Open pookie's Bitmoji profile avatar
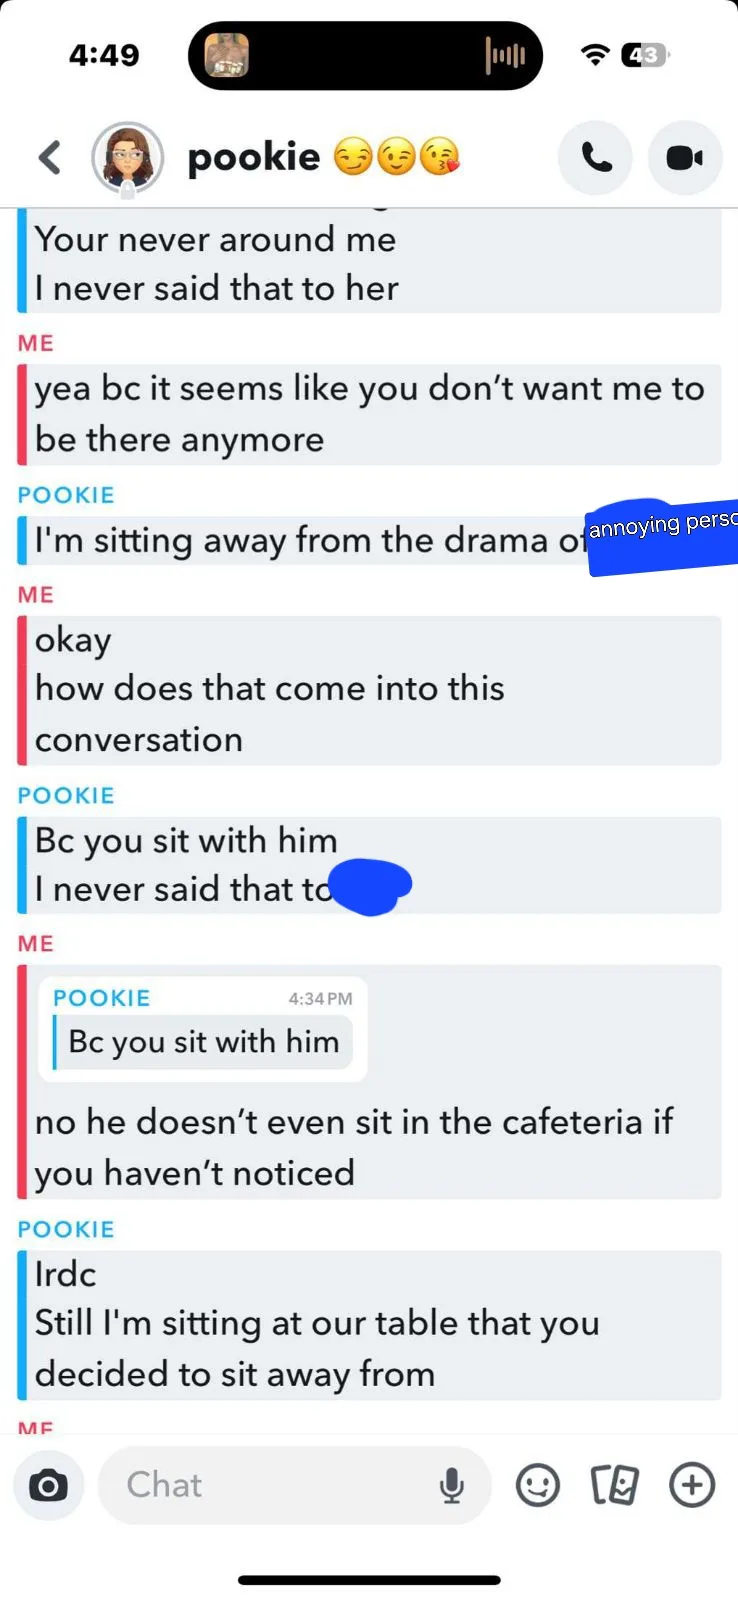The height and width of the screenshot is (1600, 738). coord(127,158)
